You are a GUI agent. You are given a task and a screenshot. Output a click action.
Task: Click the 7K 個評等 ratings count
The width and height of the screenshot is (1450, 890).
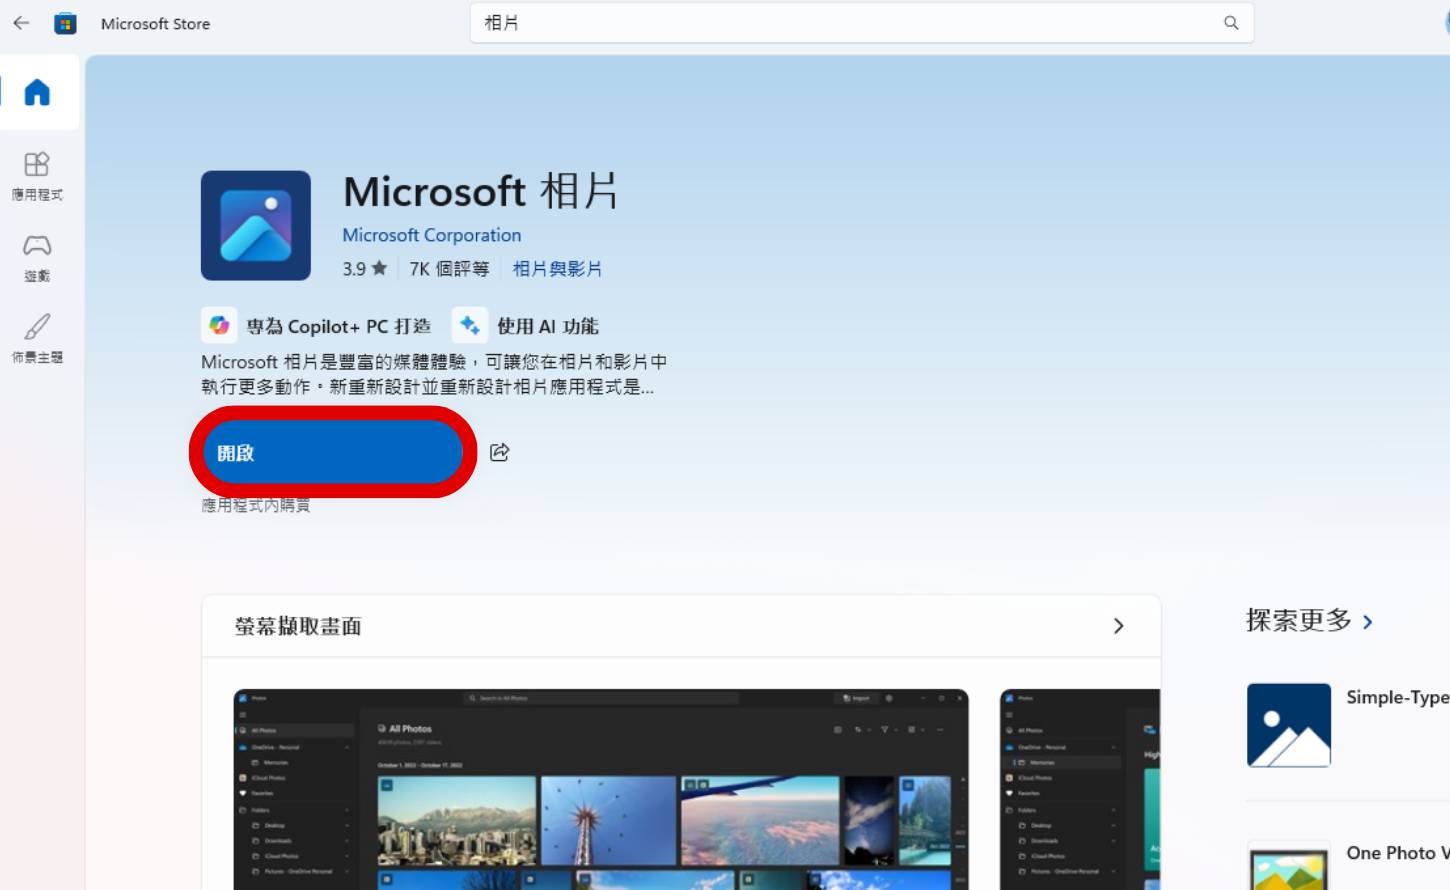[449, 268]
